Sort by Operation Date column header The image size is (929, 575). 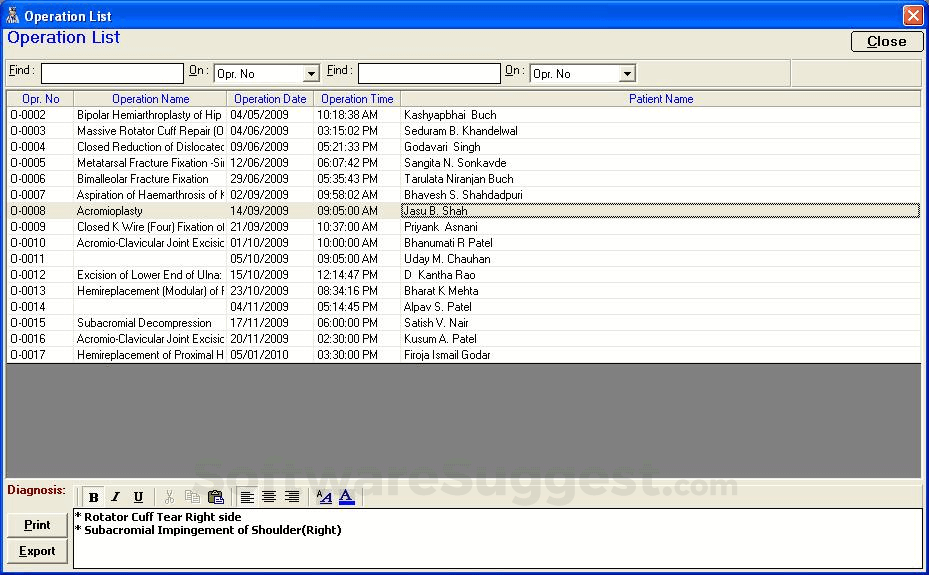(270, 99)
